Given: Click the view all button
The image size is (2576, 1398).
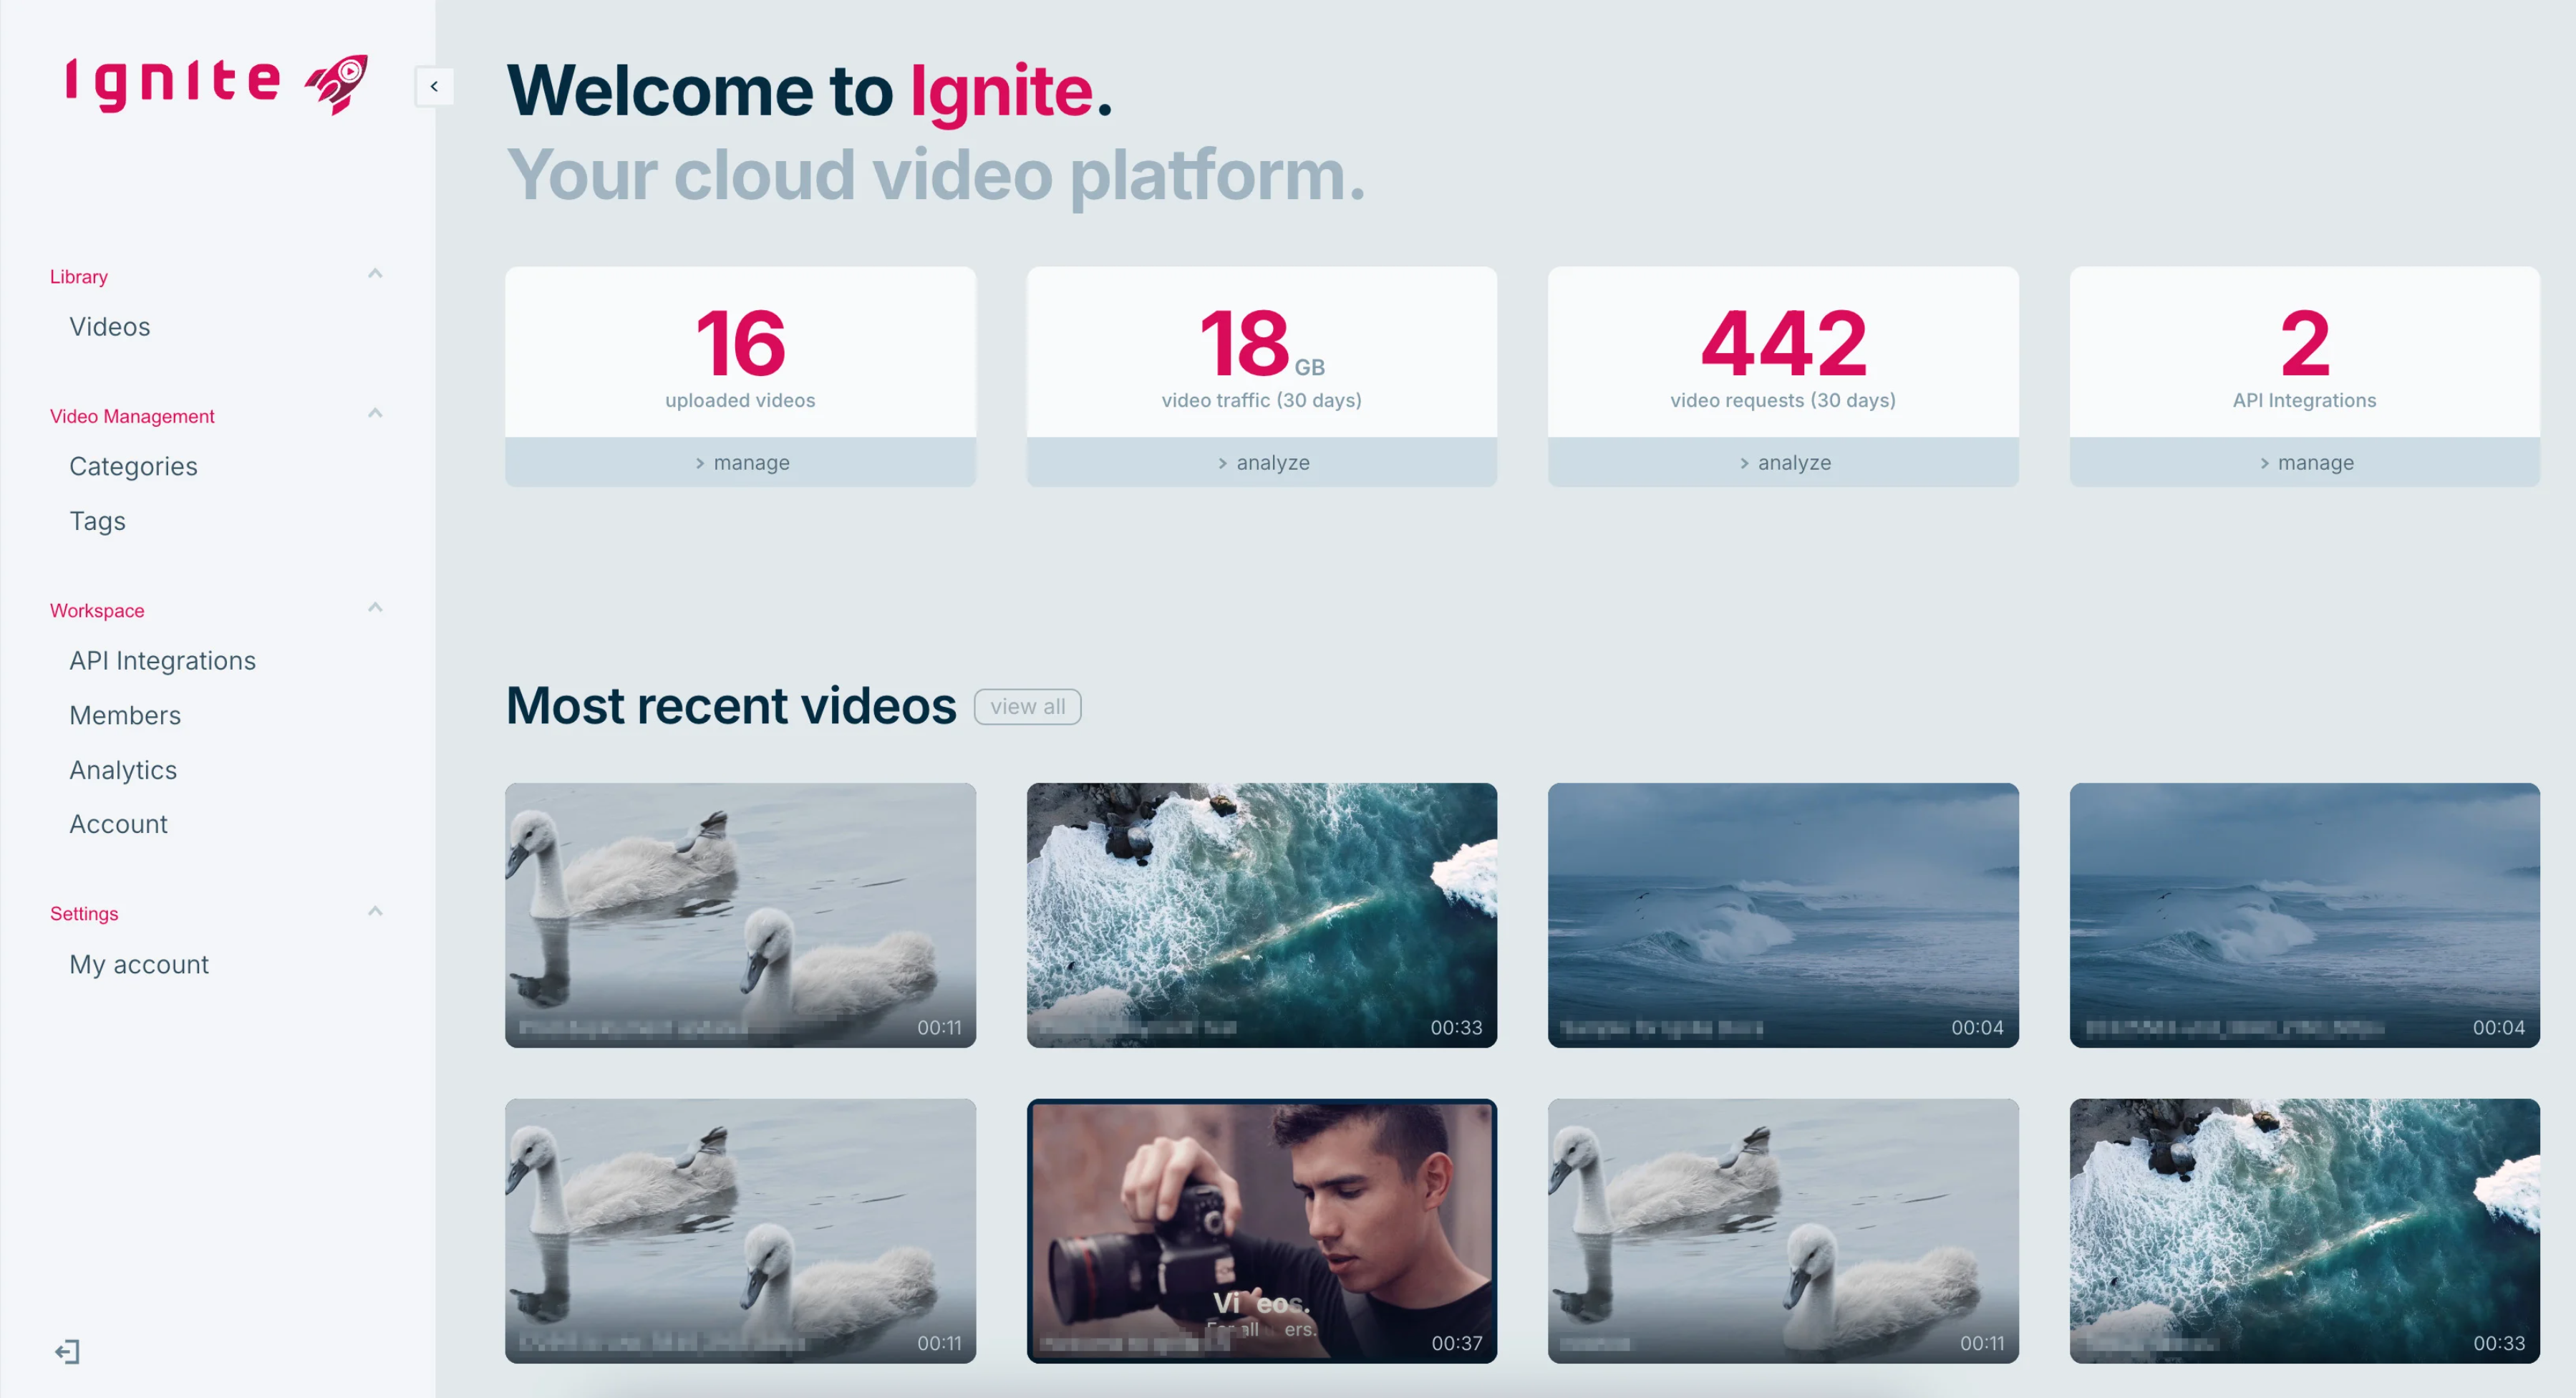Looking at the screenshot, I should coord(1027,706).
